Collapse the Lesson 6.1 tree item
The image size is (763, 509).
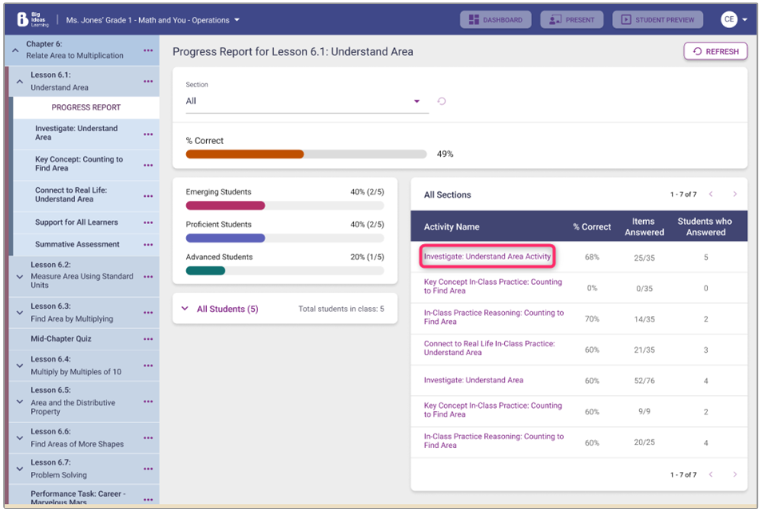[19, 82]
